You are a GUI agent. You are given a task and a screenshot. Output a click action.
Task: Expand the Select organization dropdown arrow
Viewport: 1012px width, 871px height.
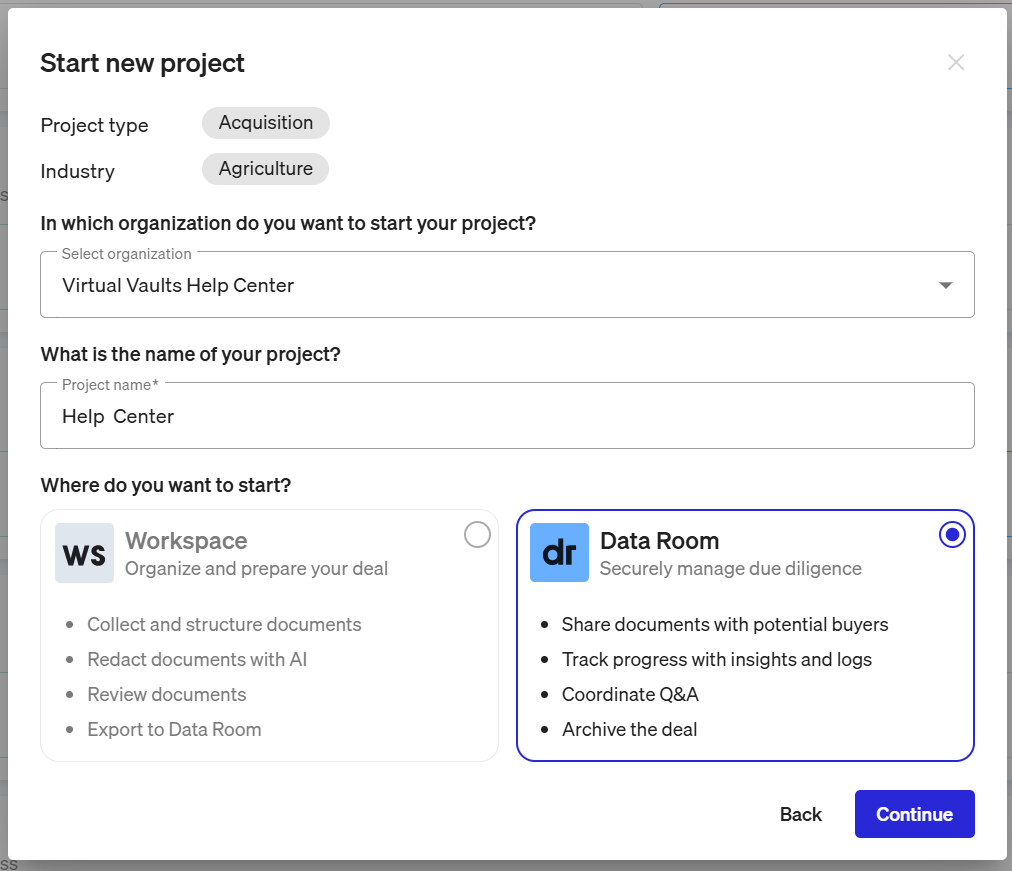click(x=946, y=285)
